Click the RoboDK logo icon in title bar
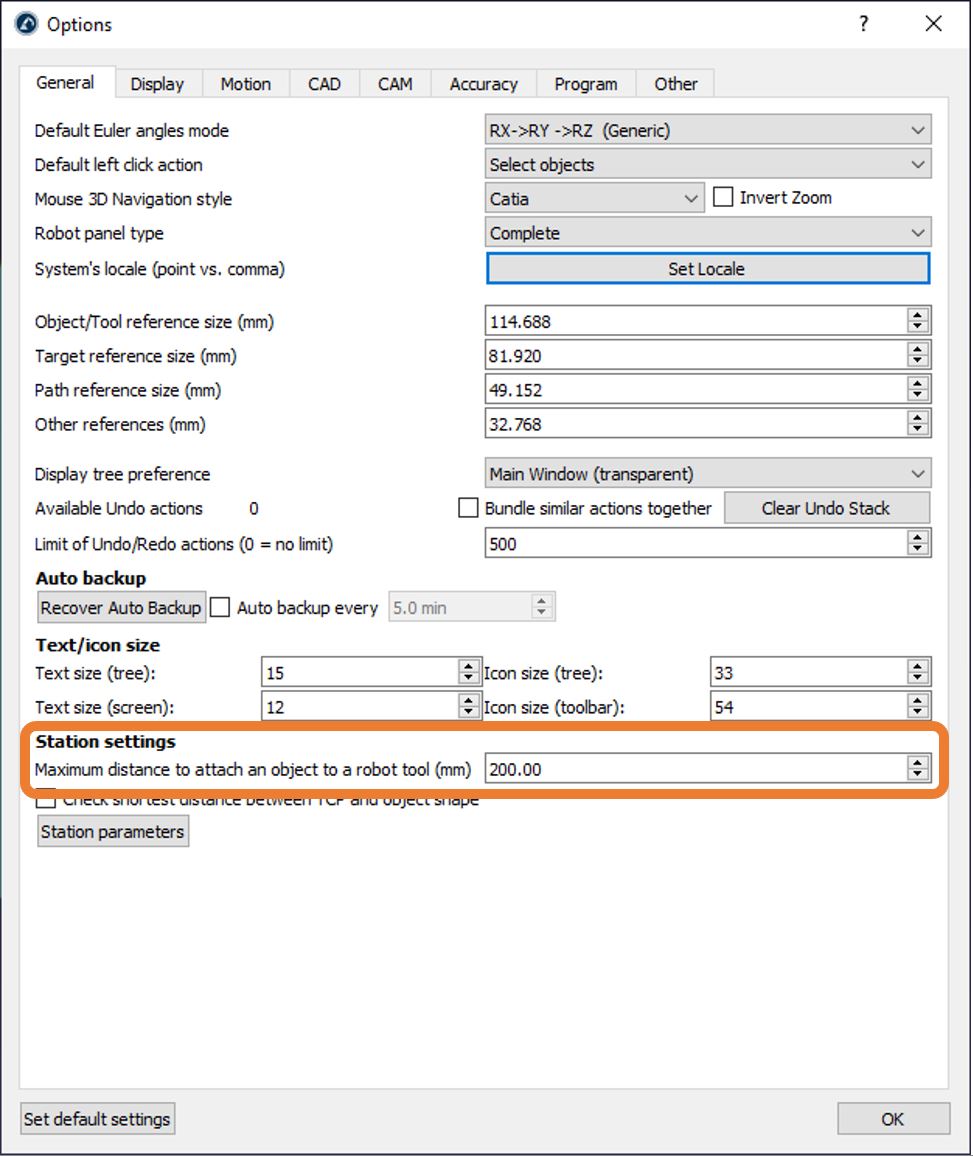Image resolution: width=973 pixels, height=1156 pixels. click(x=27, y=24)
